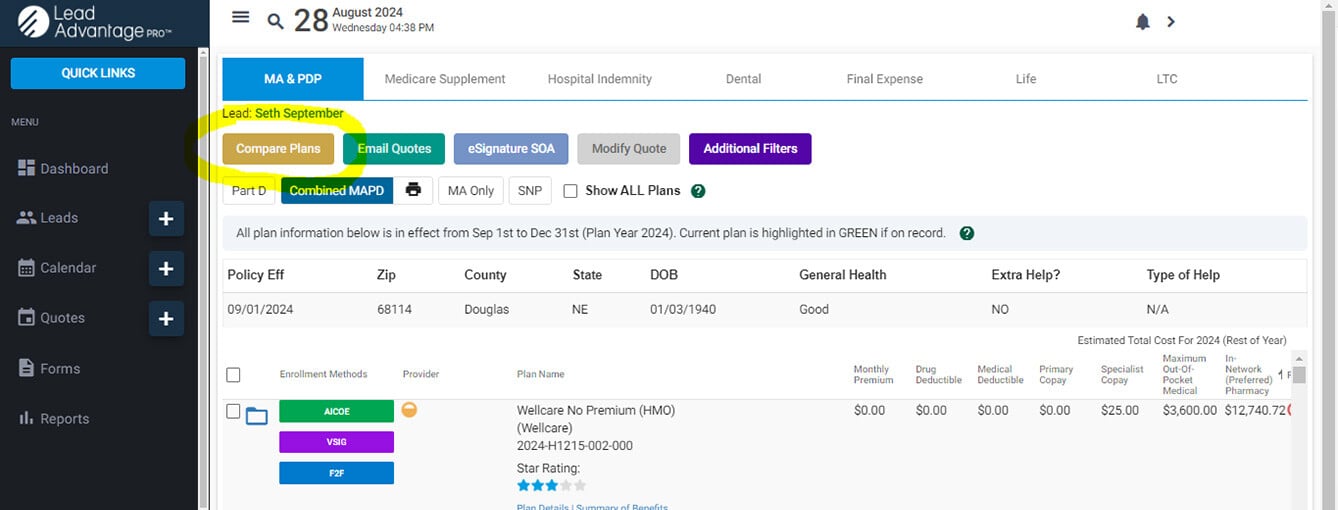
Task: Open QUICK LINKS
Action: pyautogui.click(x=98, y=73)
